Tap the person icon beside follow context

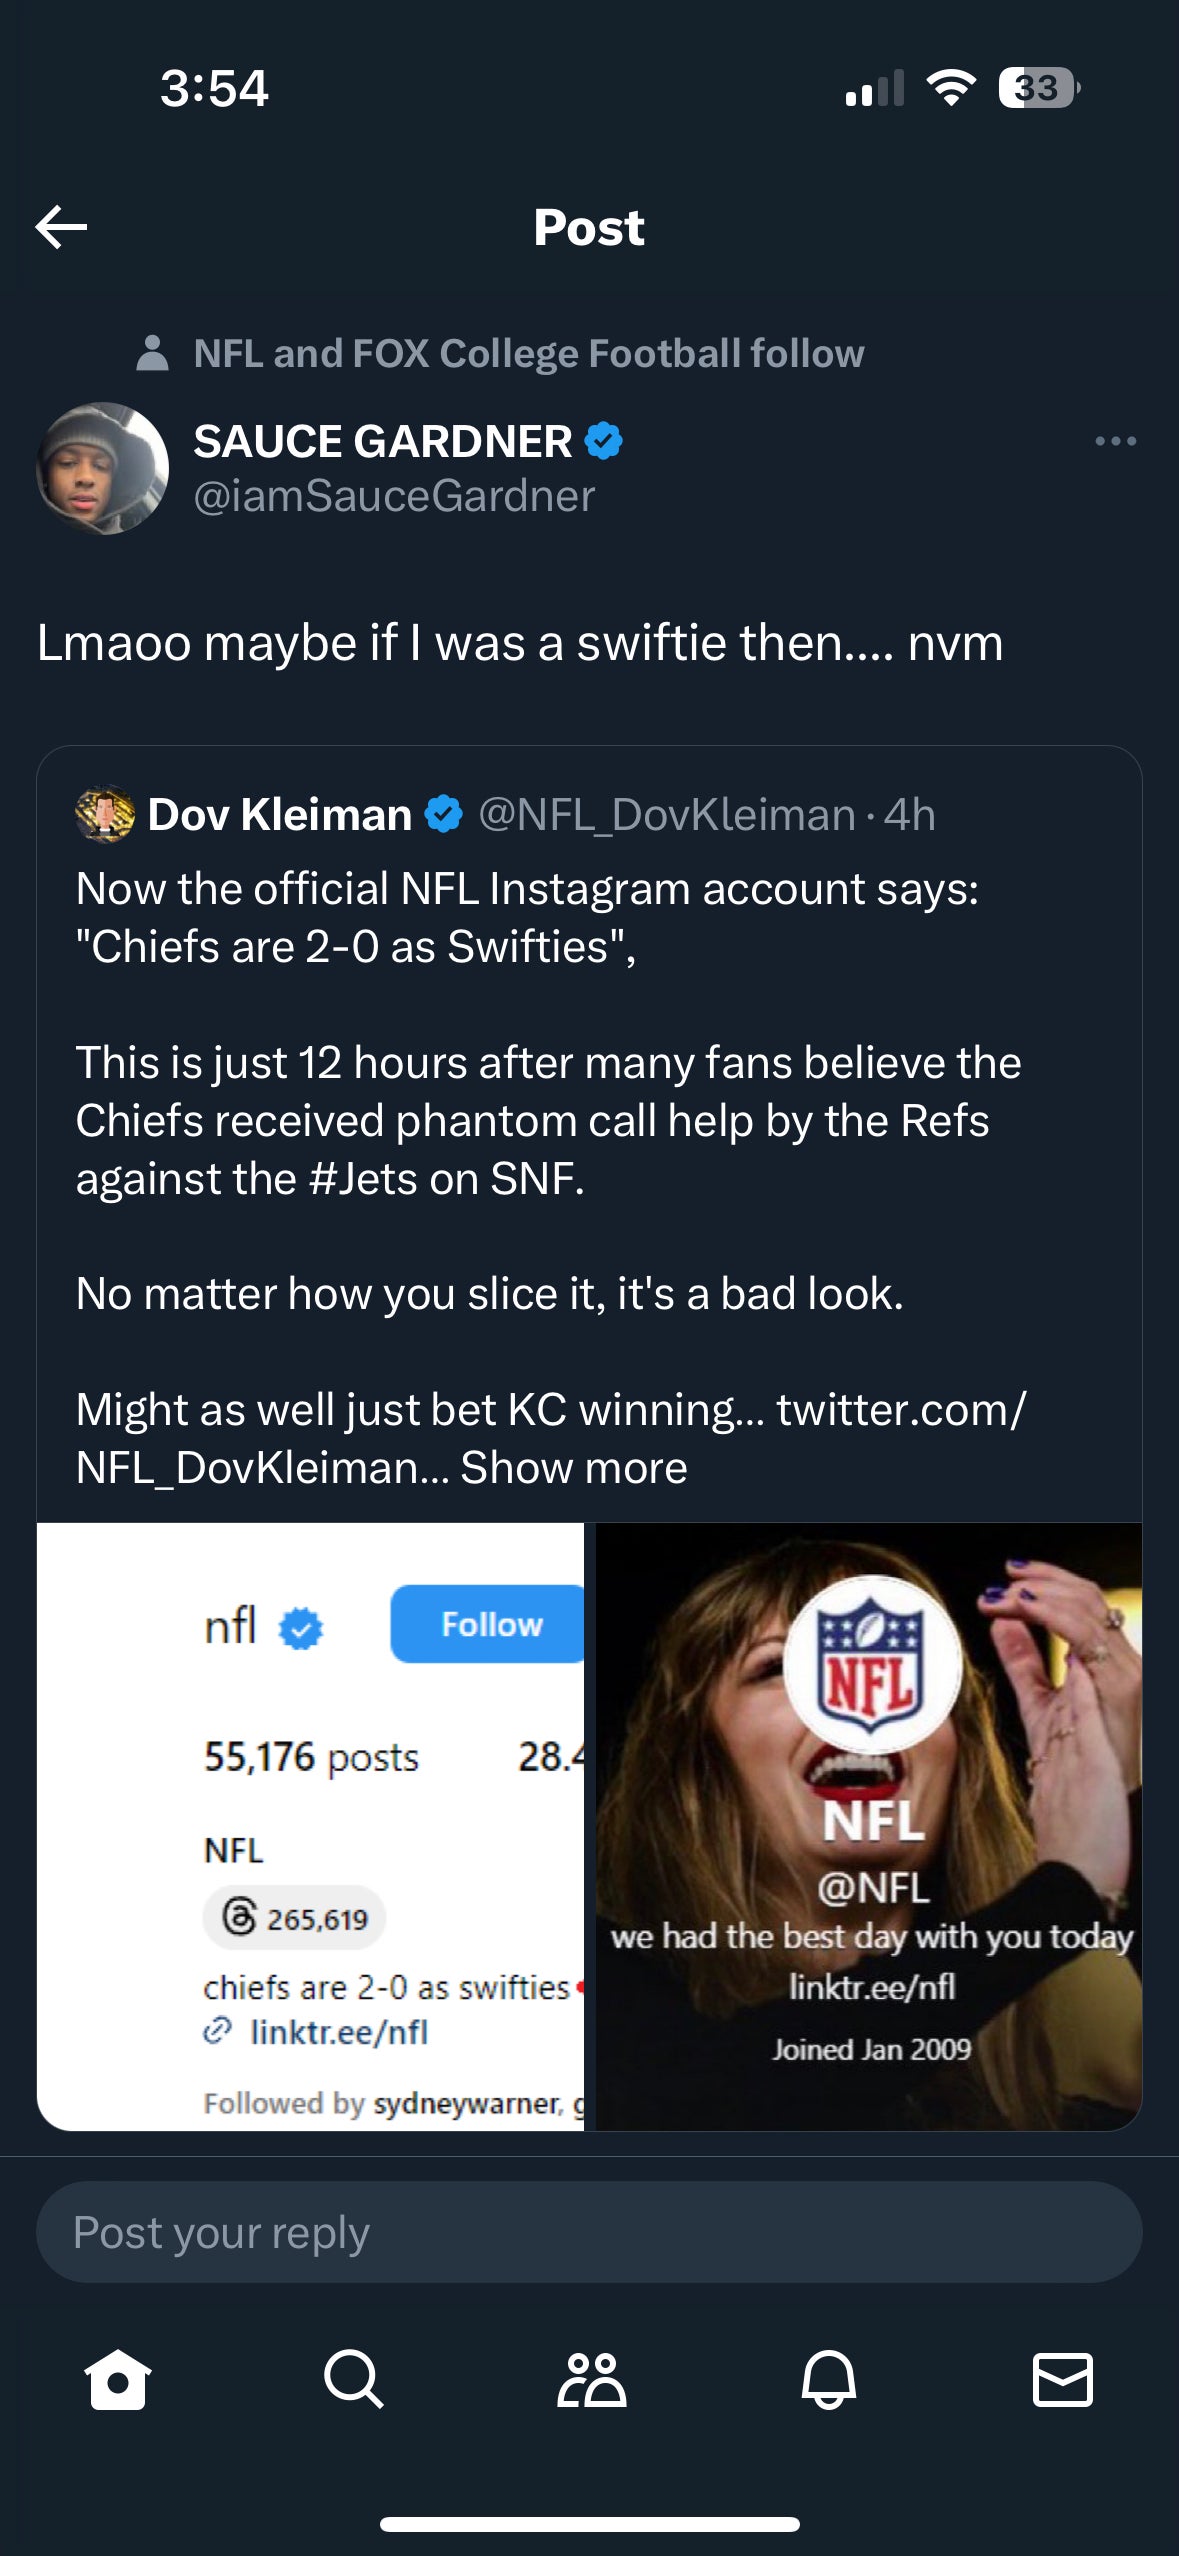click(x=152, y=353)
